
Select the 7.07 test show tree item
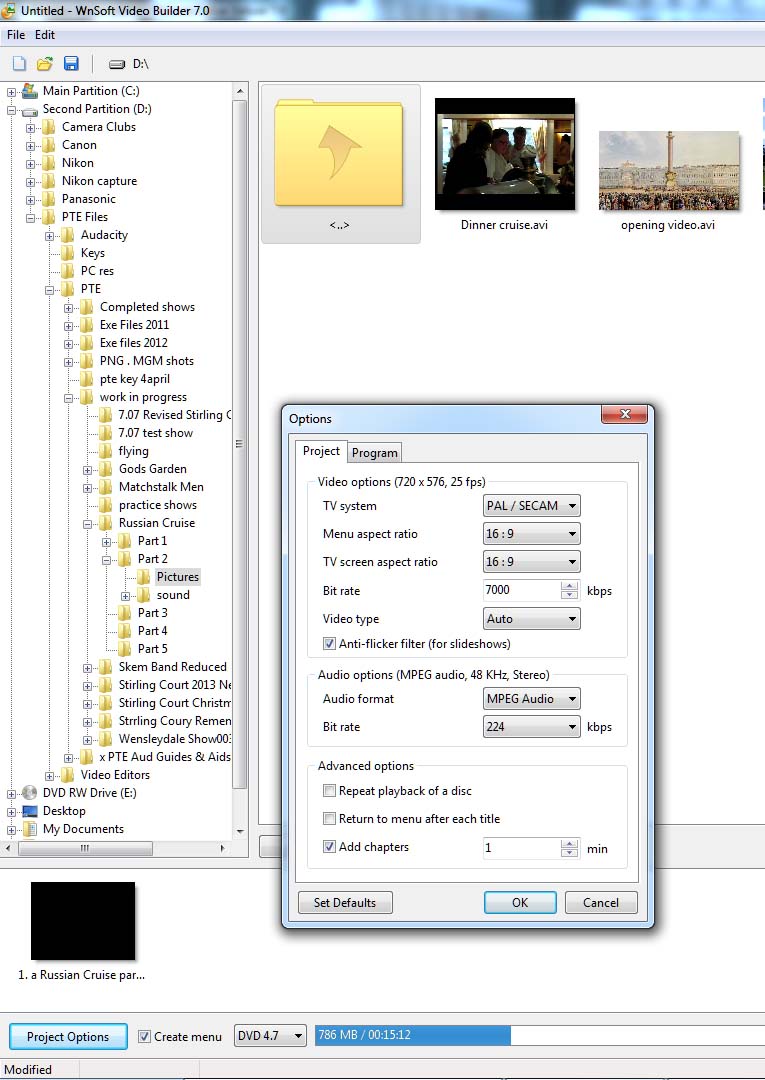(156, 433)
